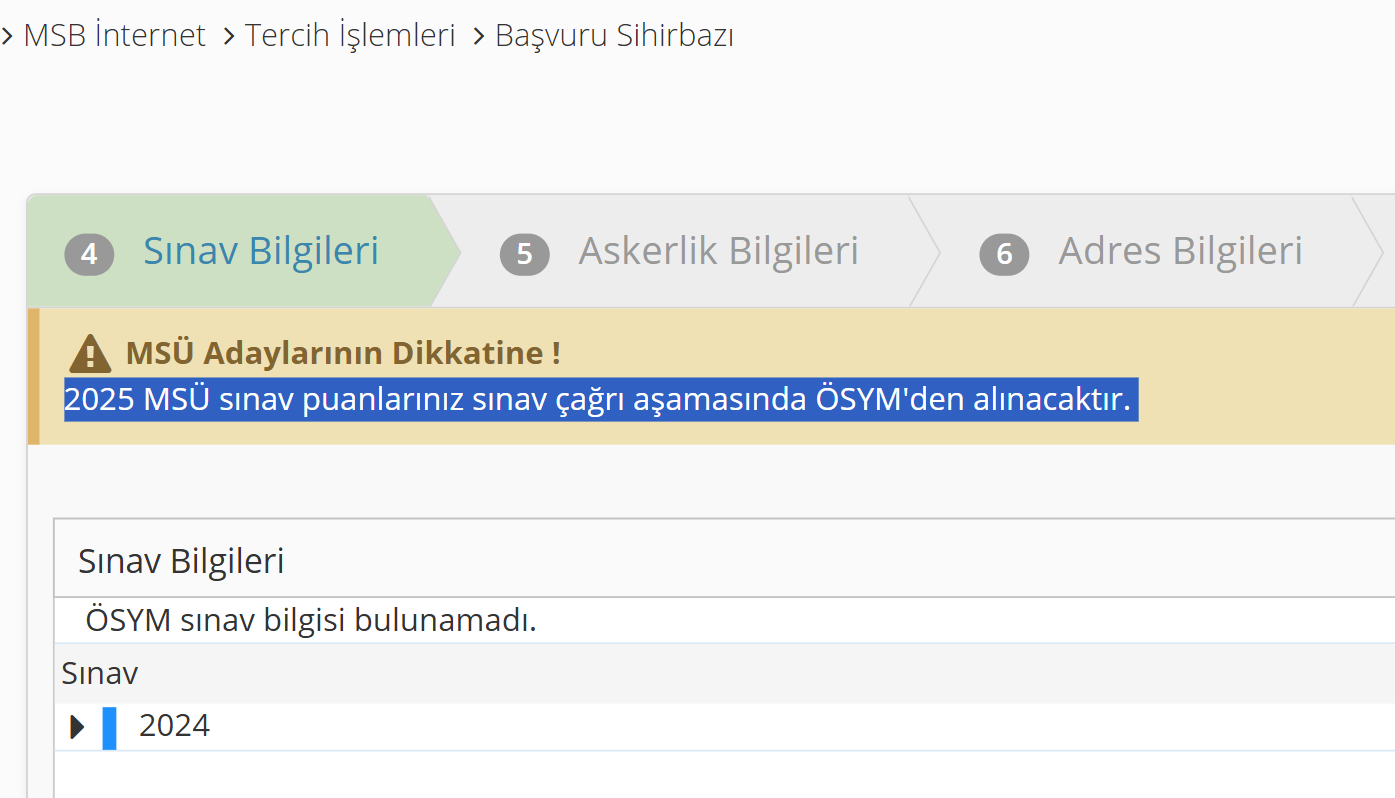Viewport: 1395px width, 798px height.
Task: Click the chevron before Tercih İşlemleri breadcrumb
Action: click(229, 37)
